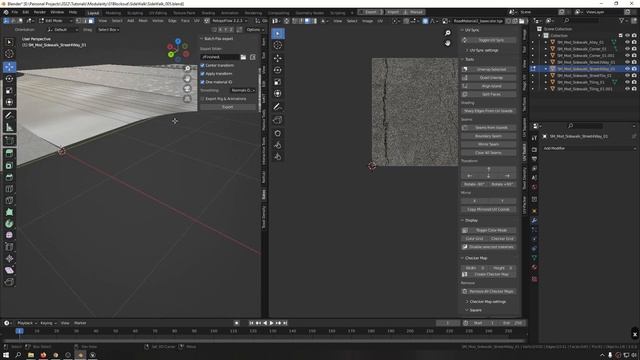Open the Options dropdown in 3D viewport

[255, 30]
